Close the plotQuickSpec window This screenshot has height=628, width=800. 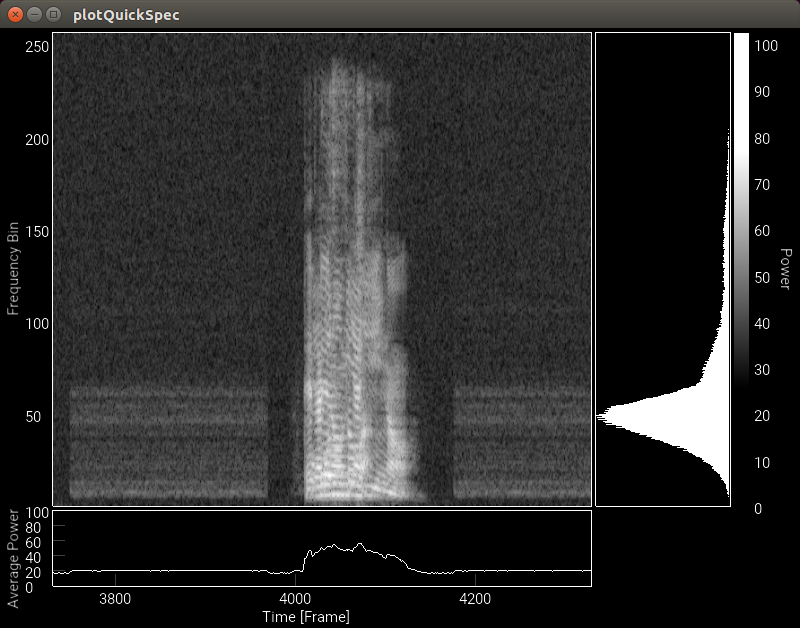16,15
